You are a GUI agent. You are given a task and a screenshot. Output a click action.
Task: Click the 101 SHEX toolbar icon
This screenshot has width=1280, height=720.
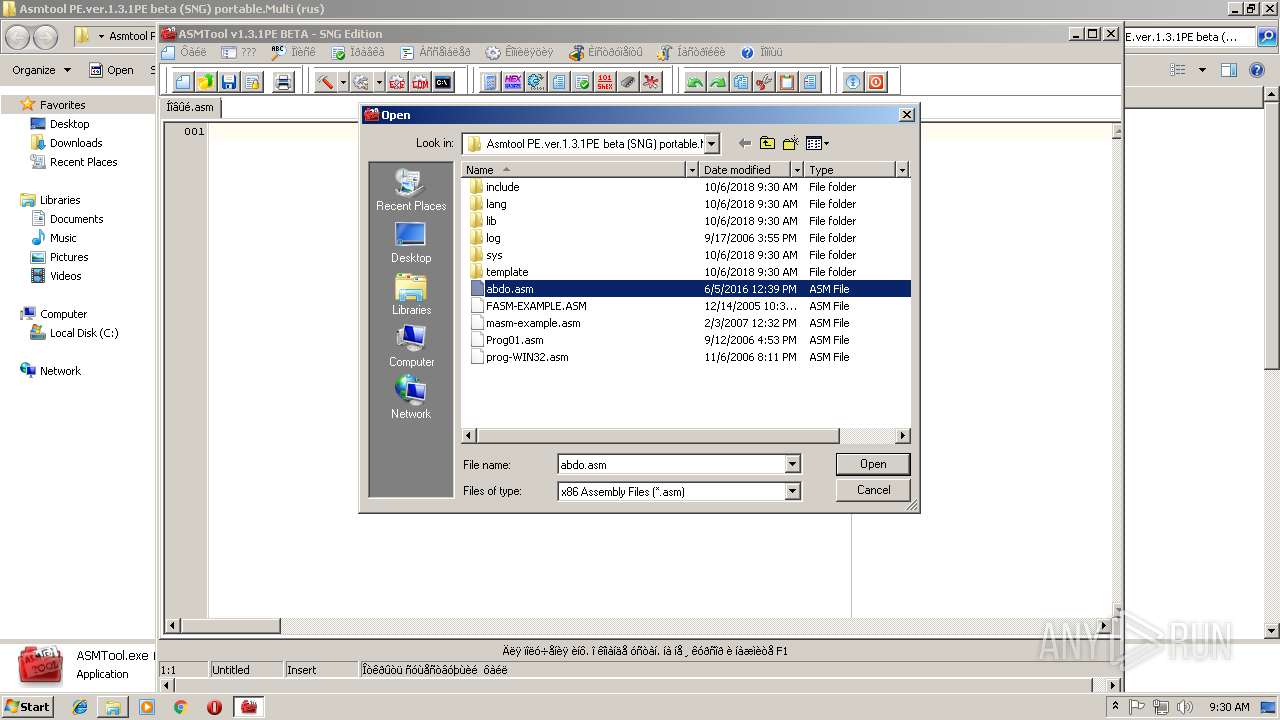point(605,82)
